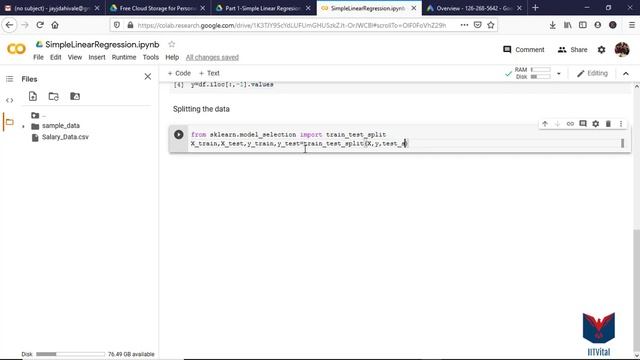Click the notebook title SimpleLinearRegression.ipynb
The image size is (640, 360).
[102, 44]
